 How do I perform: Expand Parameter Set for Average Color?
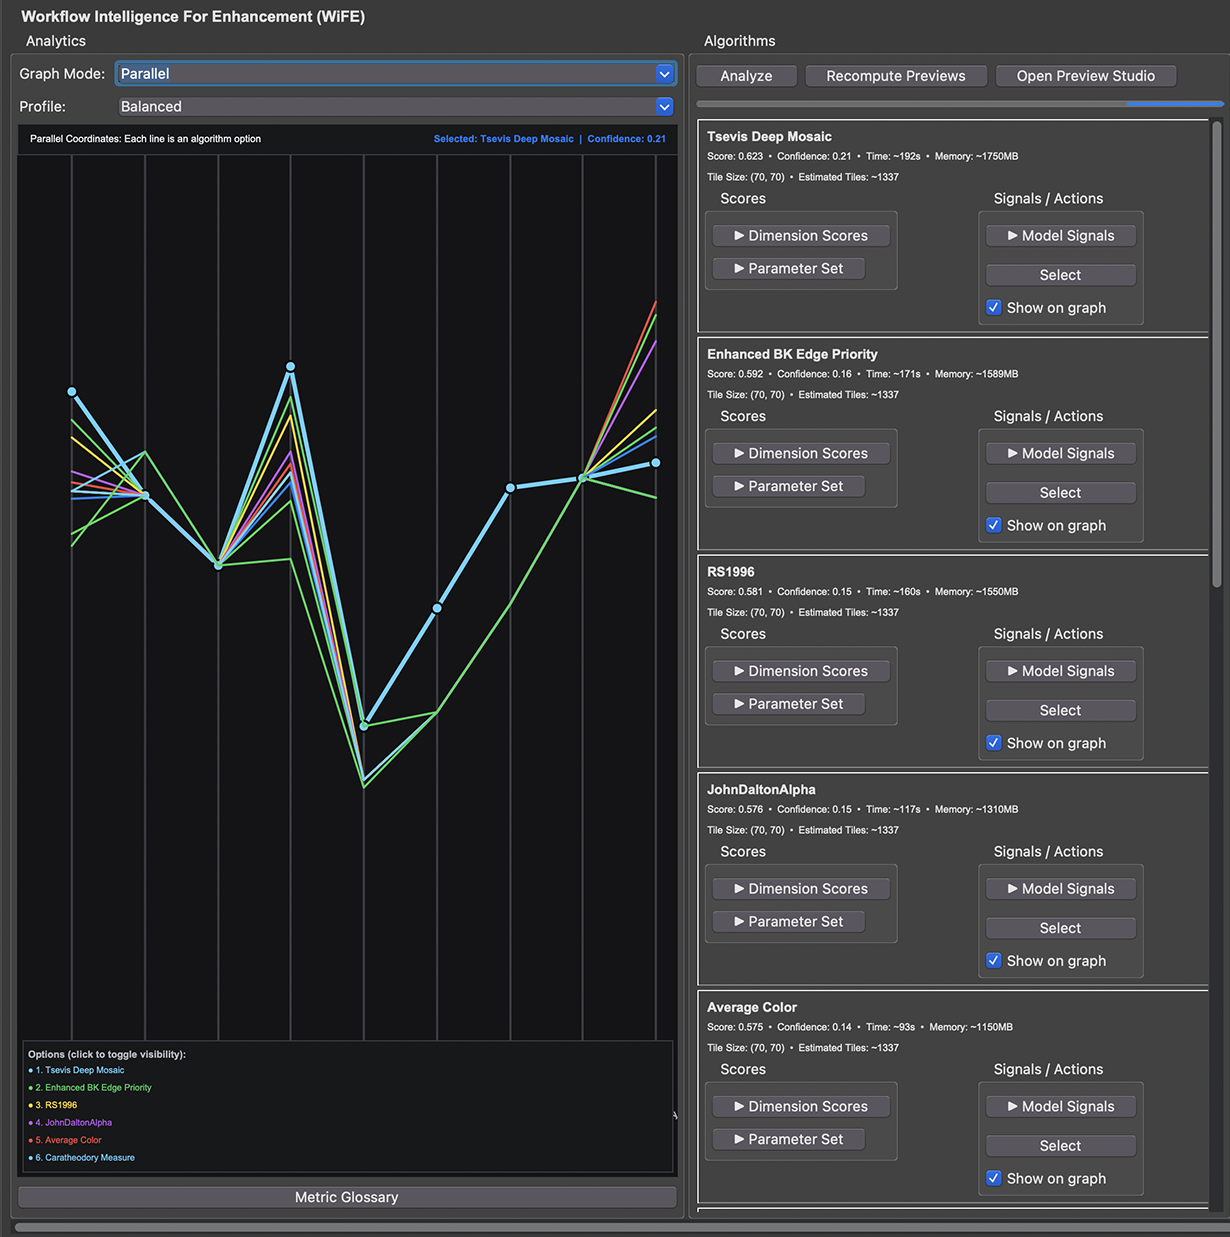click(x=789, y=1140)
